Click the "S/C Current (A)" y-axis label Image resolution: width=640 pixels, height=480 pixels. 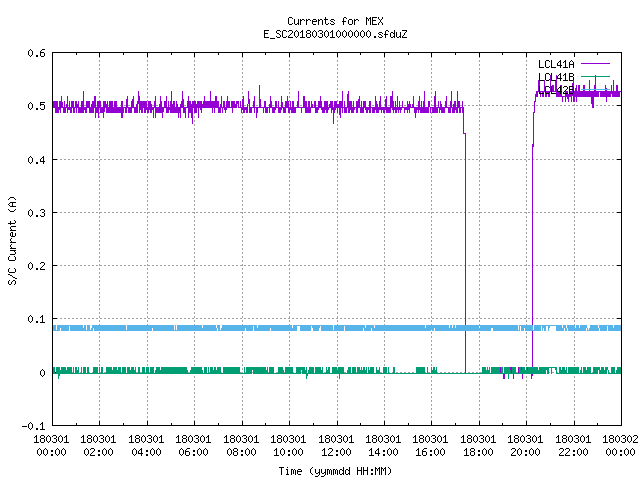point(12,240)
